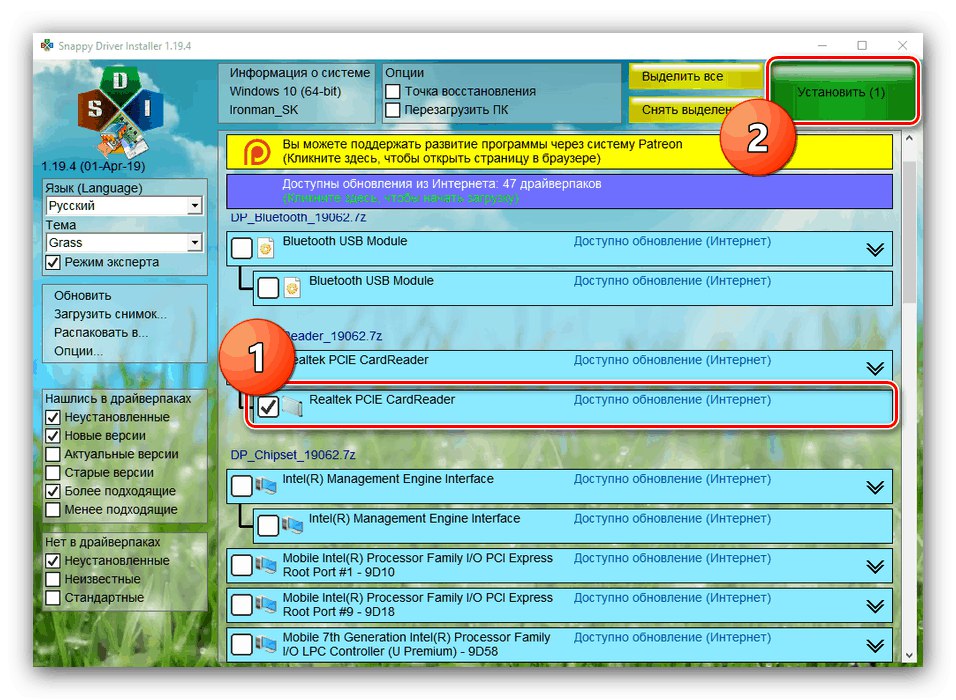Click chipset icon of nested Intel Management Engine Interface row

tap(292, 526)
